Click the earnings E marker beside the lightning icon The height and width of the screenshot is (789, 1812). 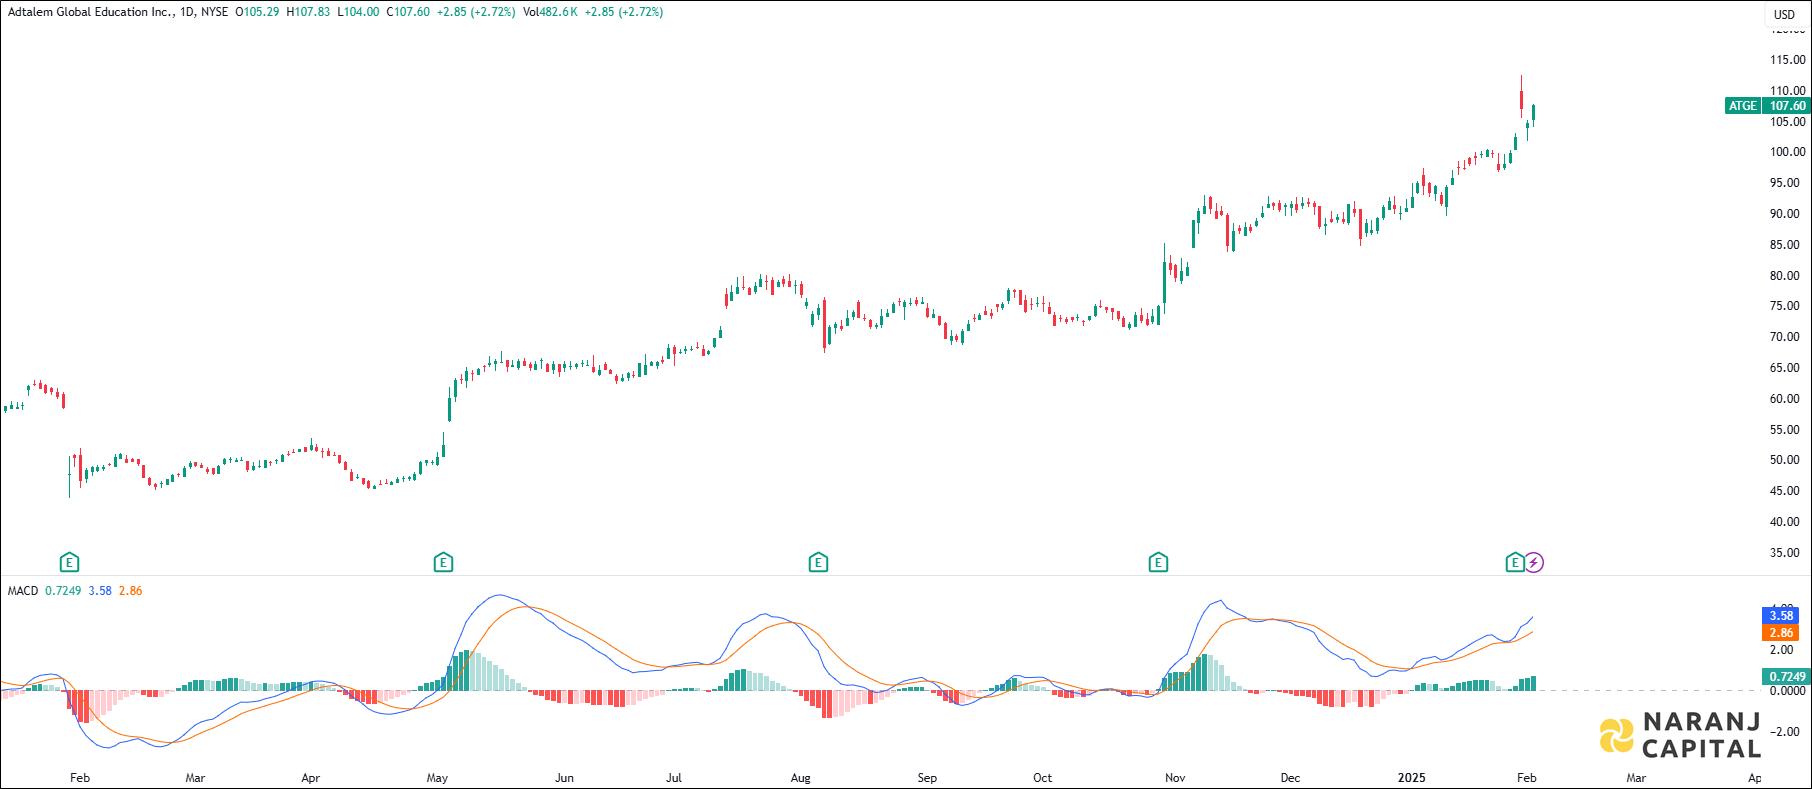tap(1515, 563)
